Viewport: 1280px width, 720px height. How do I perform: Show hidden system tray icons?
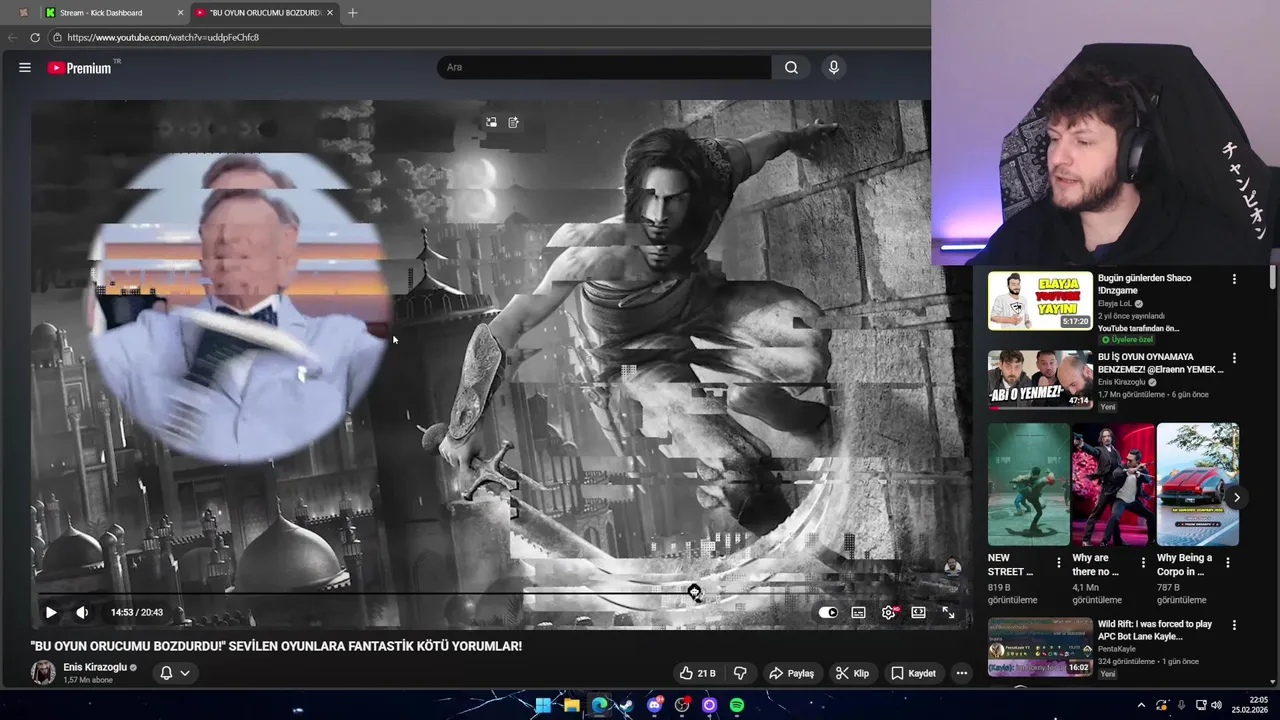1141,705
